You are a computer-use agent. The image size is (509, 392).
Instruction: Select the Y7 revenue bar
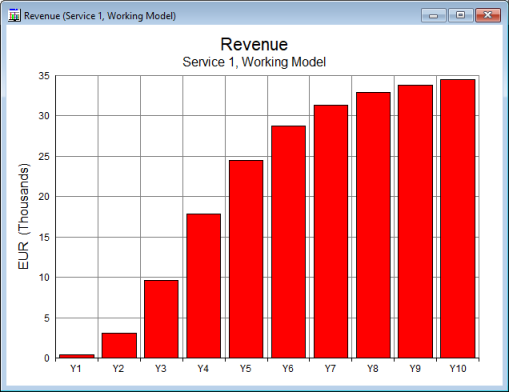click(331, 232)
